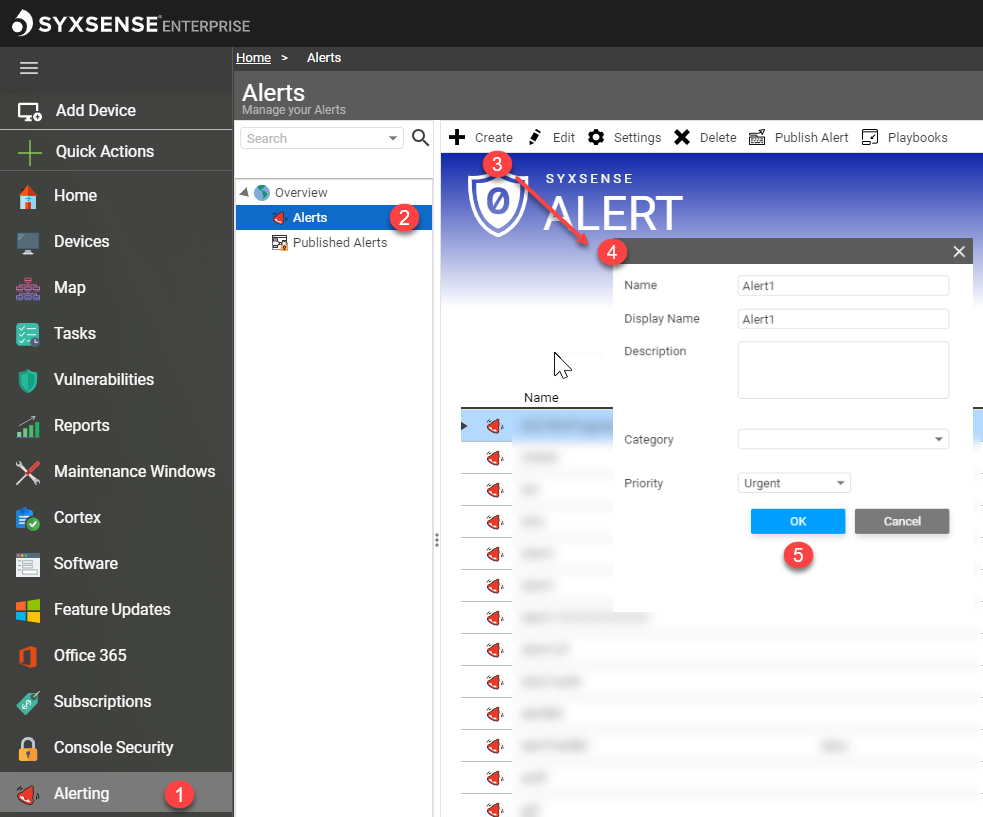This screenshot has height=817, width=983.
Task: Select Published Alerts in the tree
Action: [339, 243]
